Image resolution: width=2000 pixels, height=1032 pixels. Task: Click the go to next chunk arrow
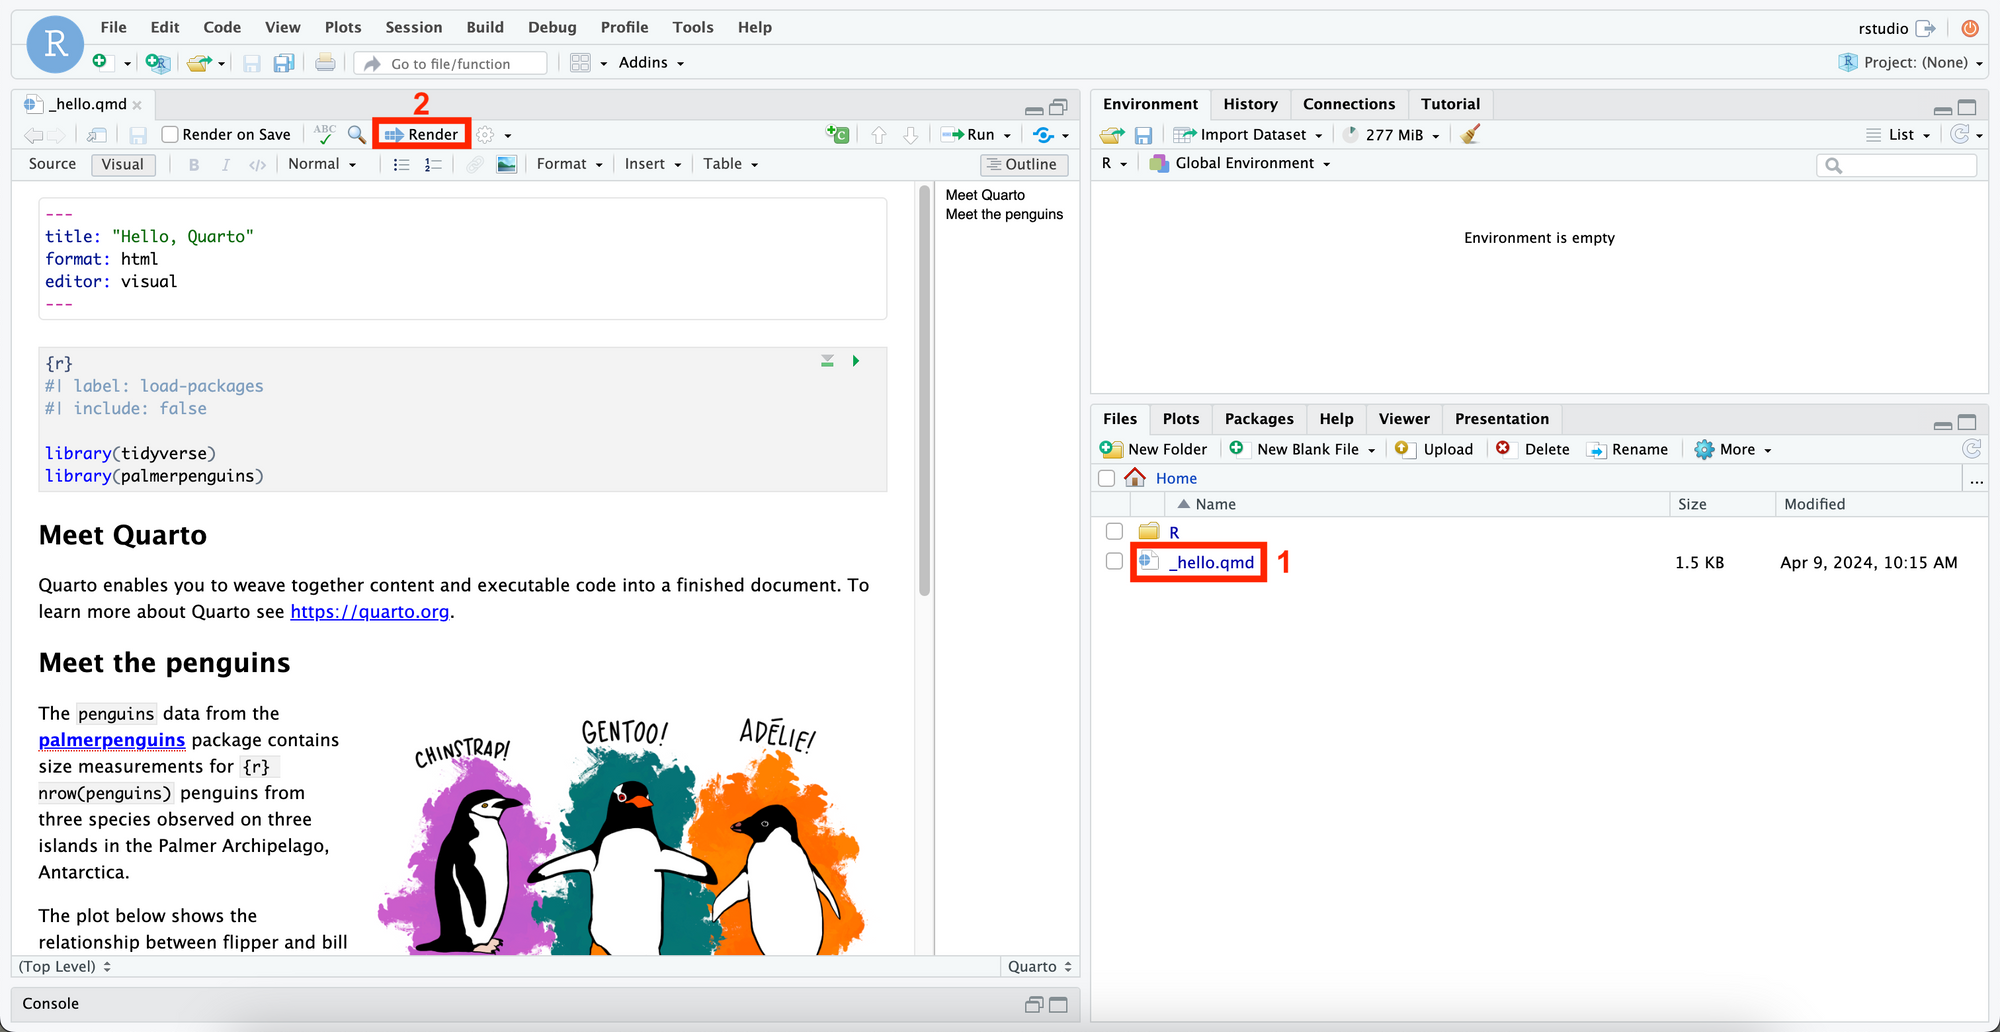[910, 134]
